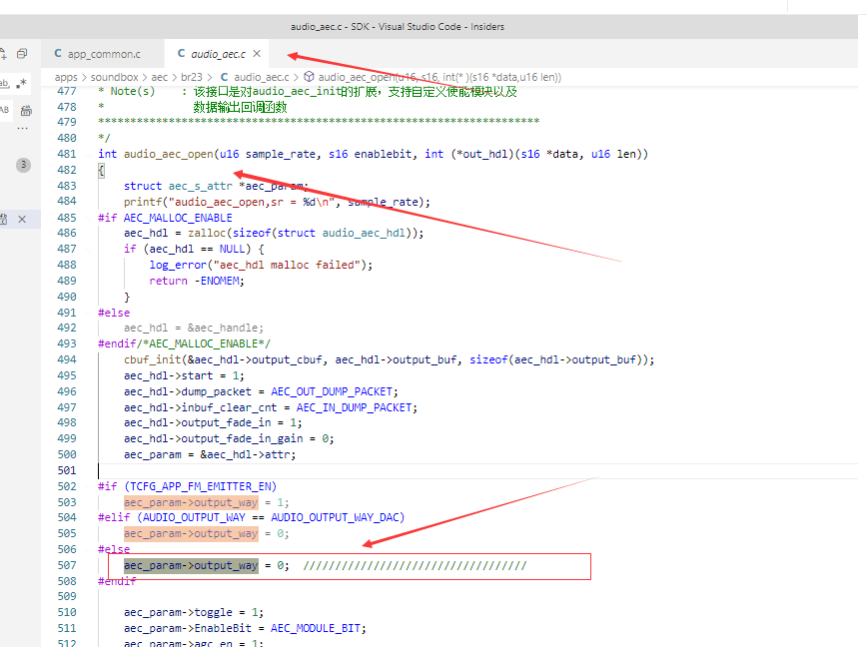Close the audio_aec.c tab

click(257, 54)
